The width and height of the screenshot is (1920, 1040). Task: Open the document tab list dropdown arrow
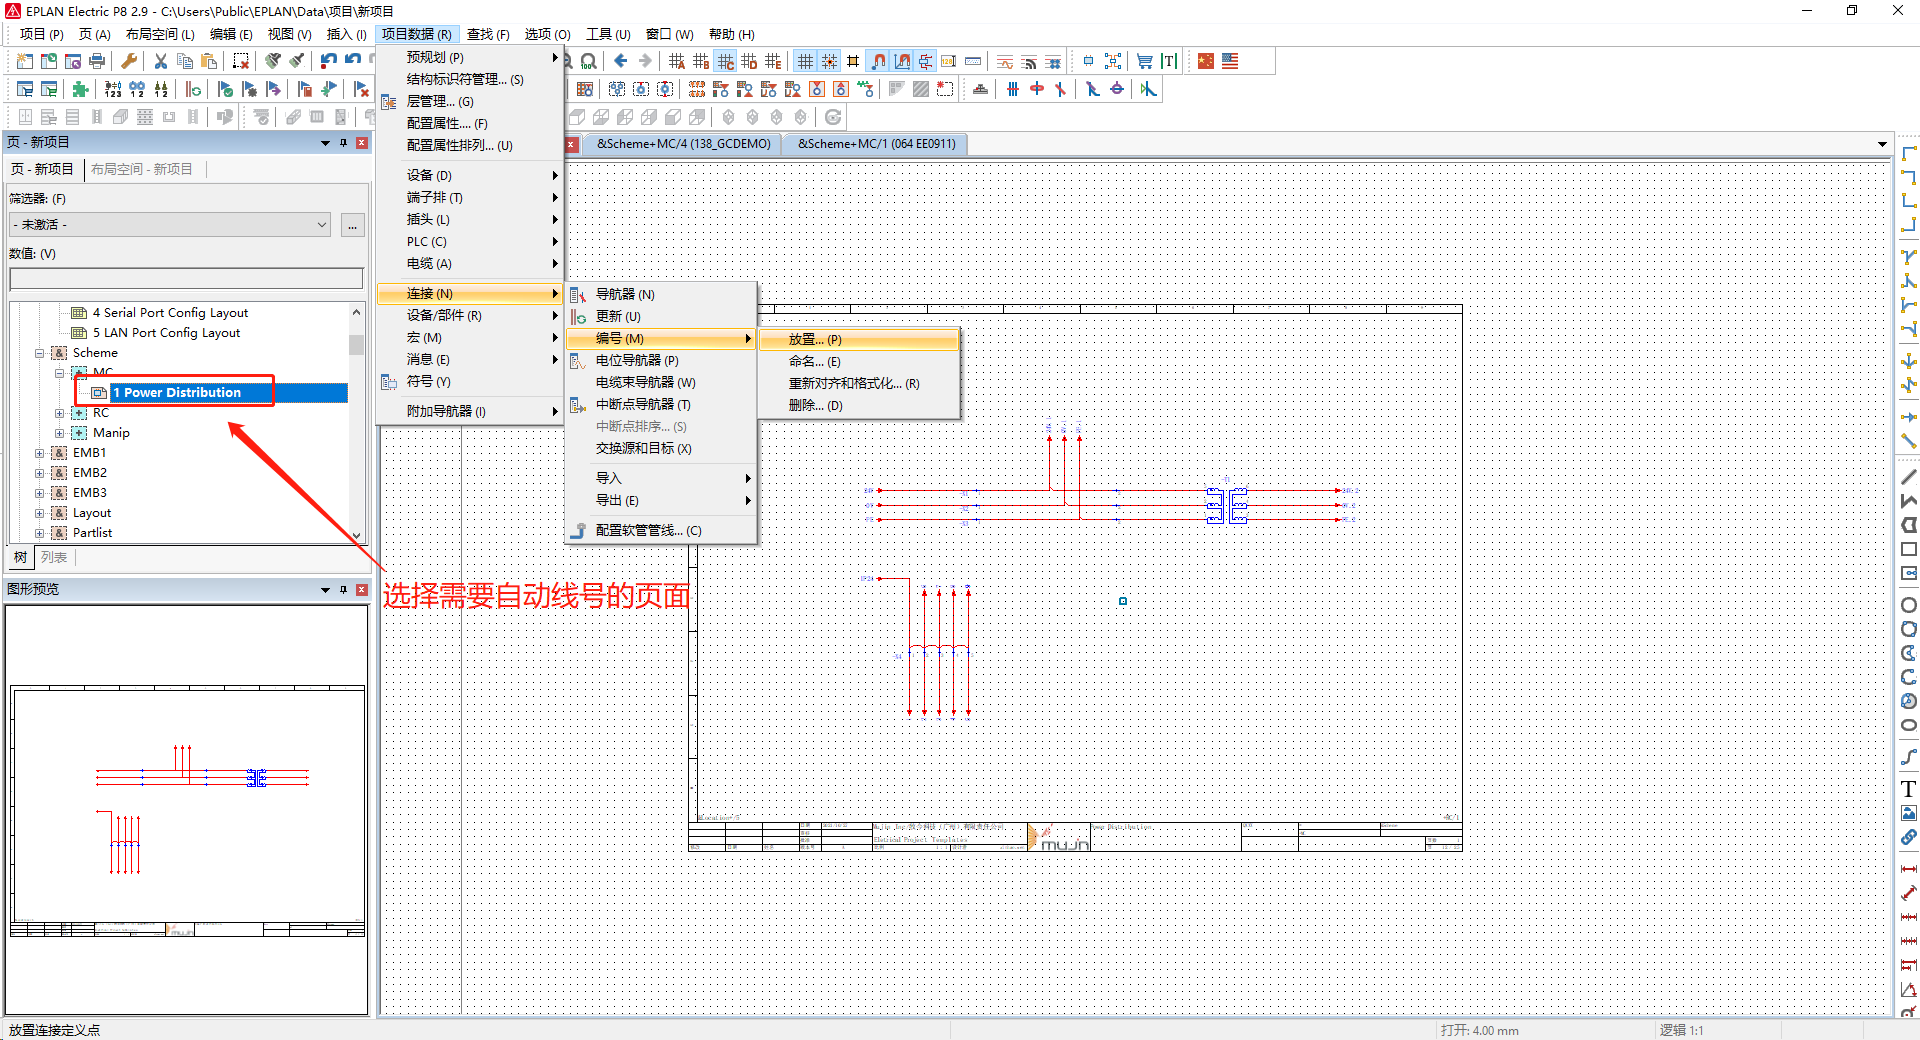pos(1883,144)
